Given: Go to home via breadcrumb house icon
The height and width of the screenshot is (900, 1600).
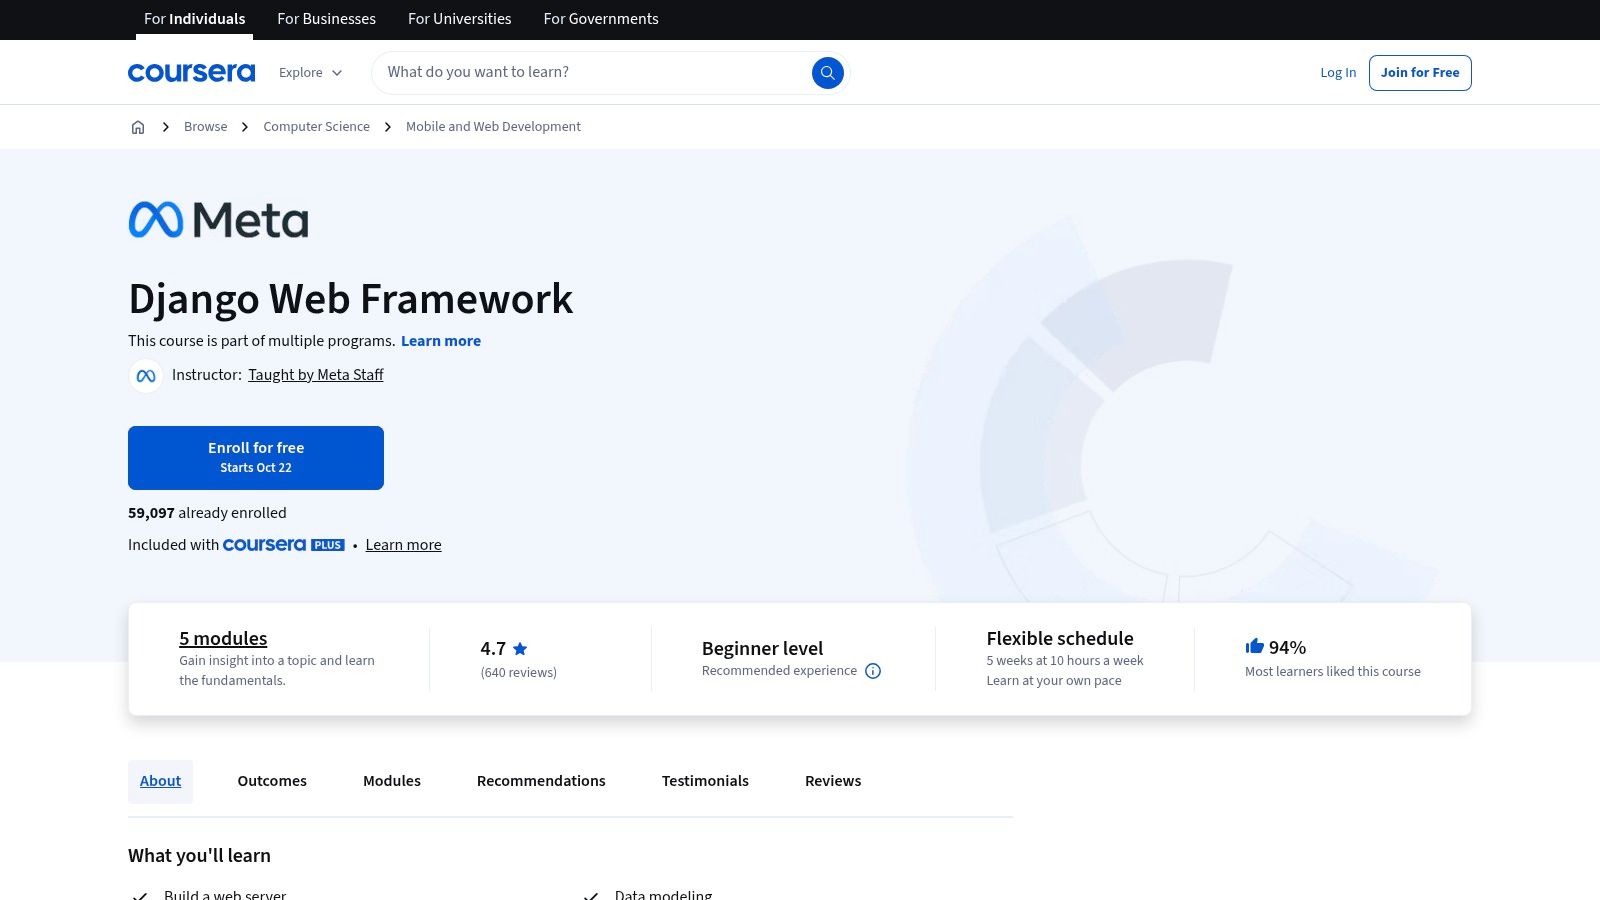Looking at the screenshot, I should click(x=138, y=127).
